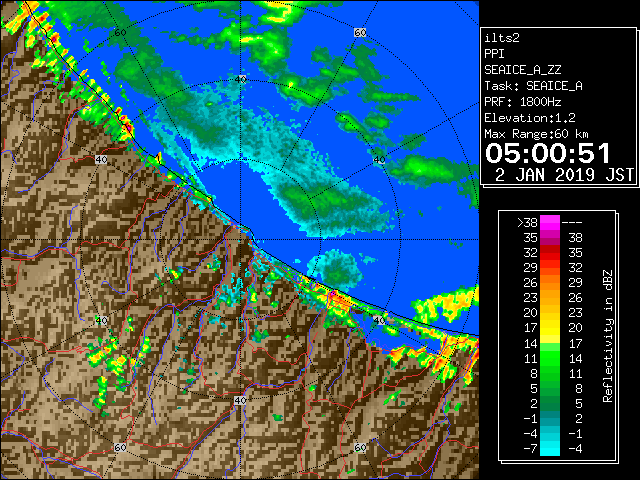Screen dimensions: 640x480
Task: Click the "Max Range:60 km" text
Action: (536, 134)
